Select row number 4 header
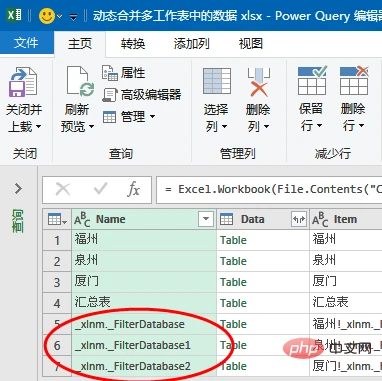Viewport: 382px width, 381px height. [x=57, y=303]
